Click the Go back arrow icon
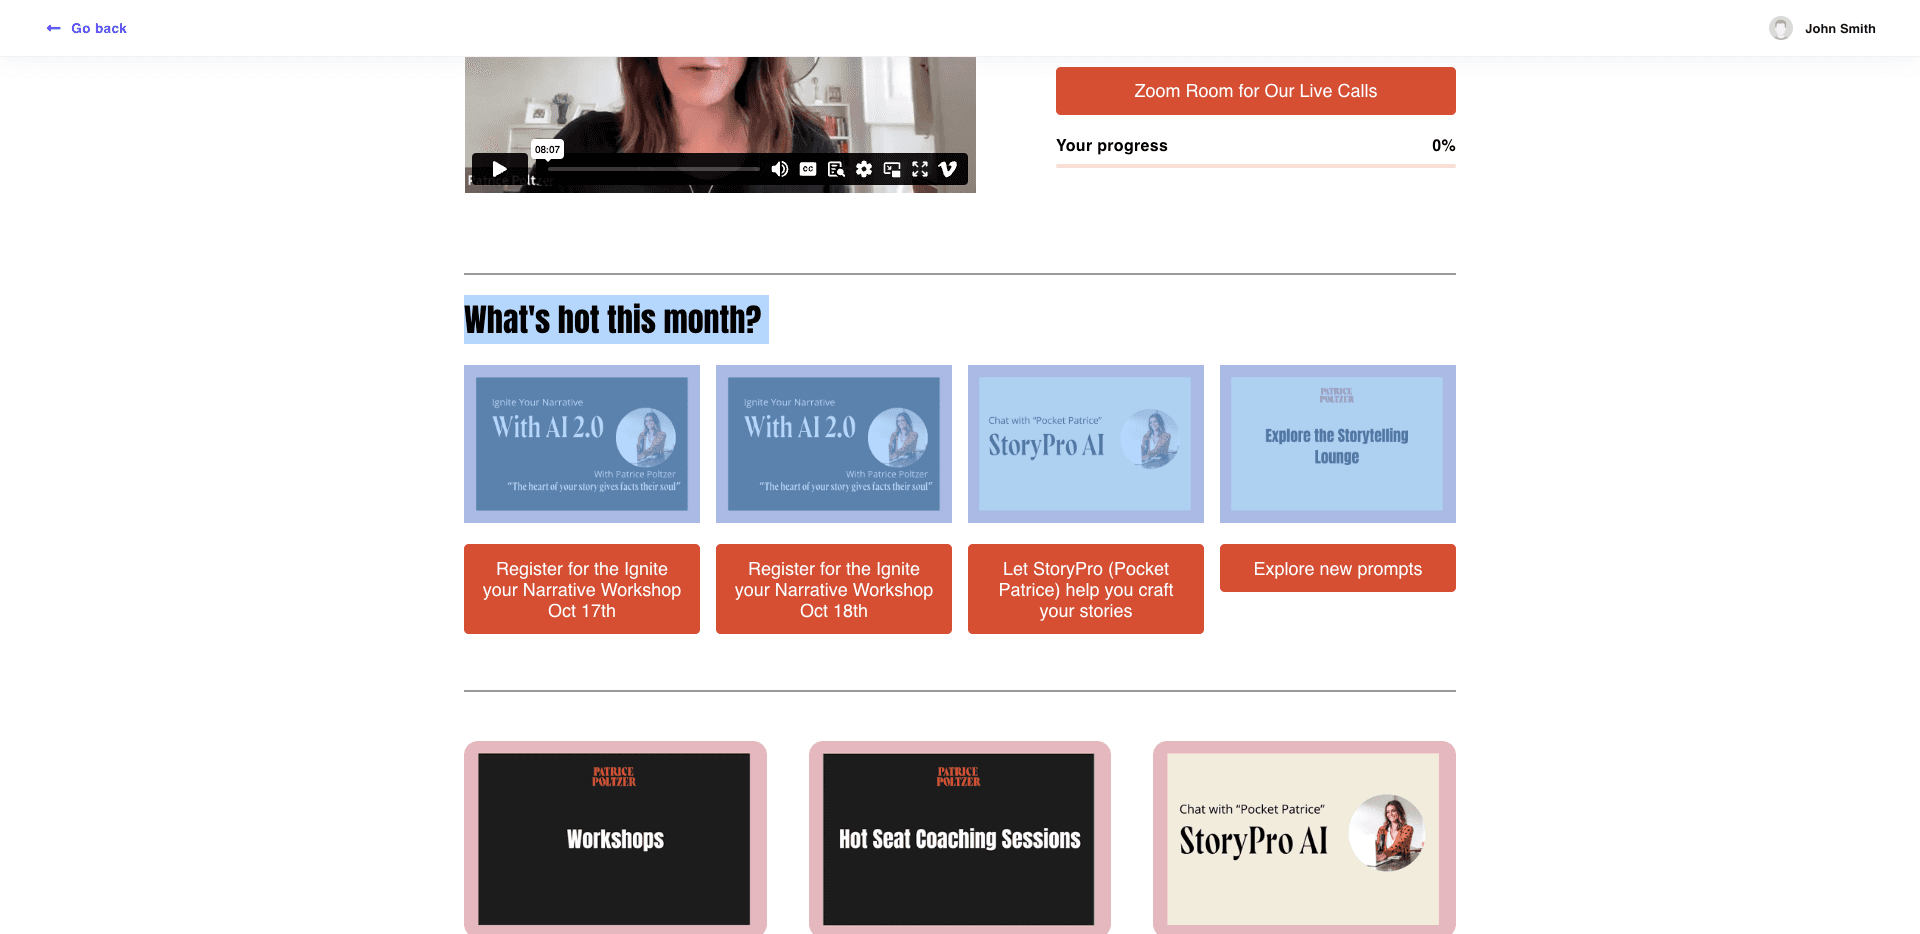The image size is (1920, 934). click(x=53, y=28)
